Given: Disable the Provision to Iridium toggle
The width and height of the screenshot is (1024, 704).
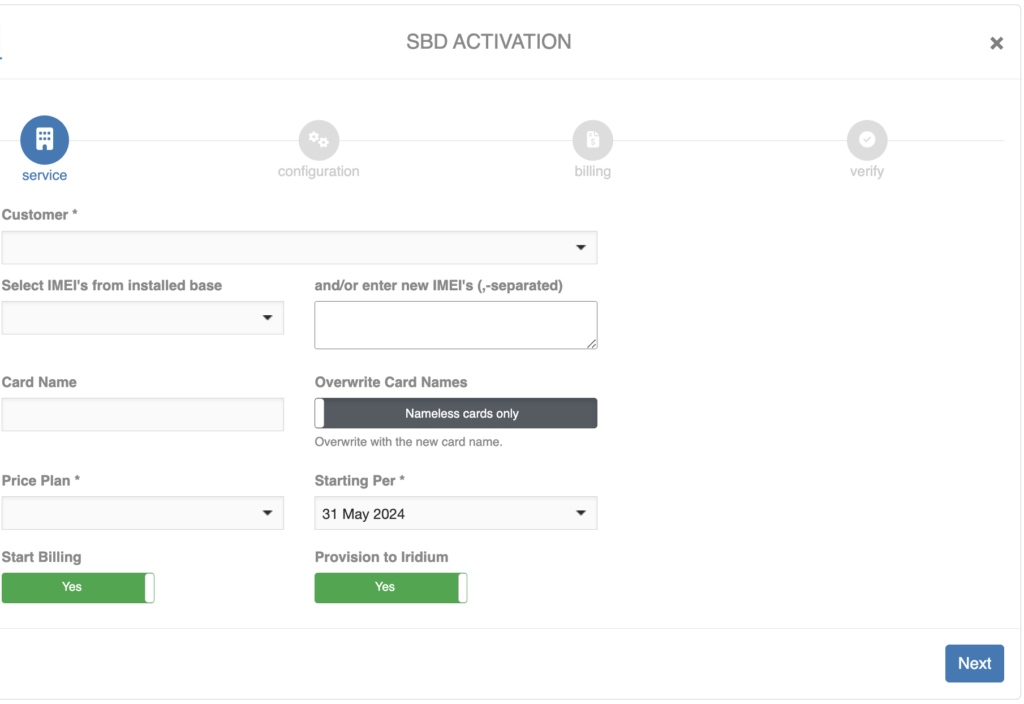Looking at the screenshot, I should tap(391, 587).
